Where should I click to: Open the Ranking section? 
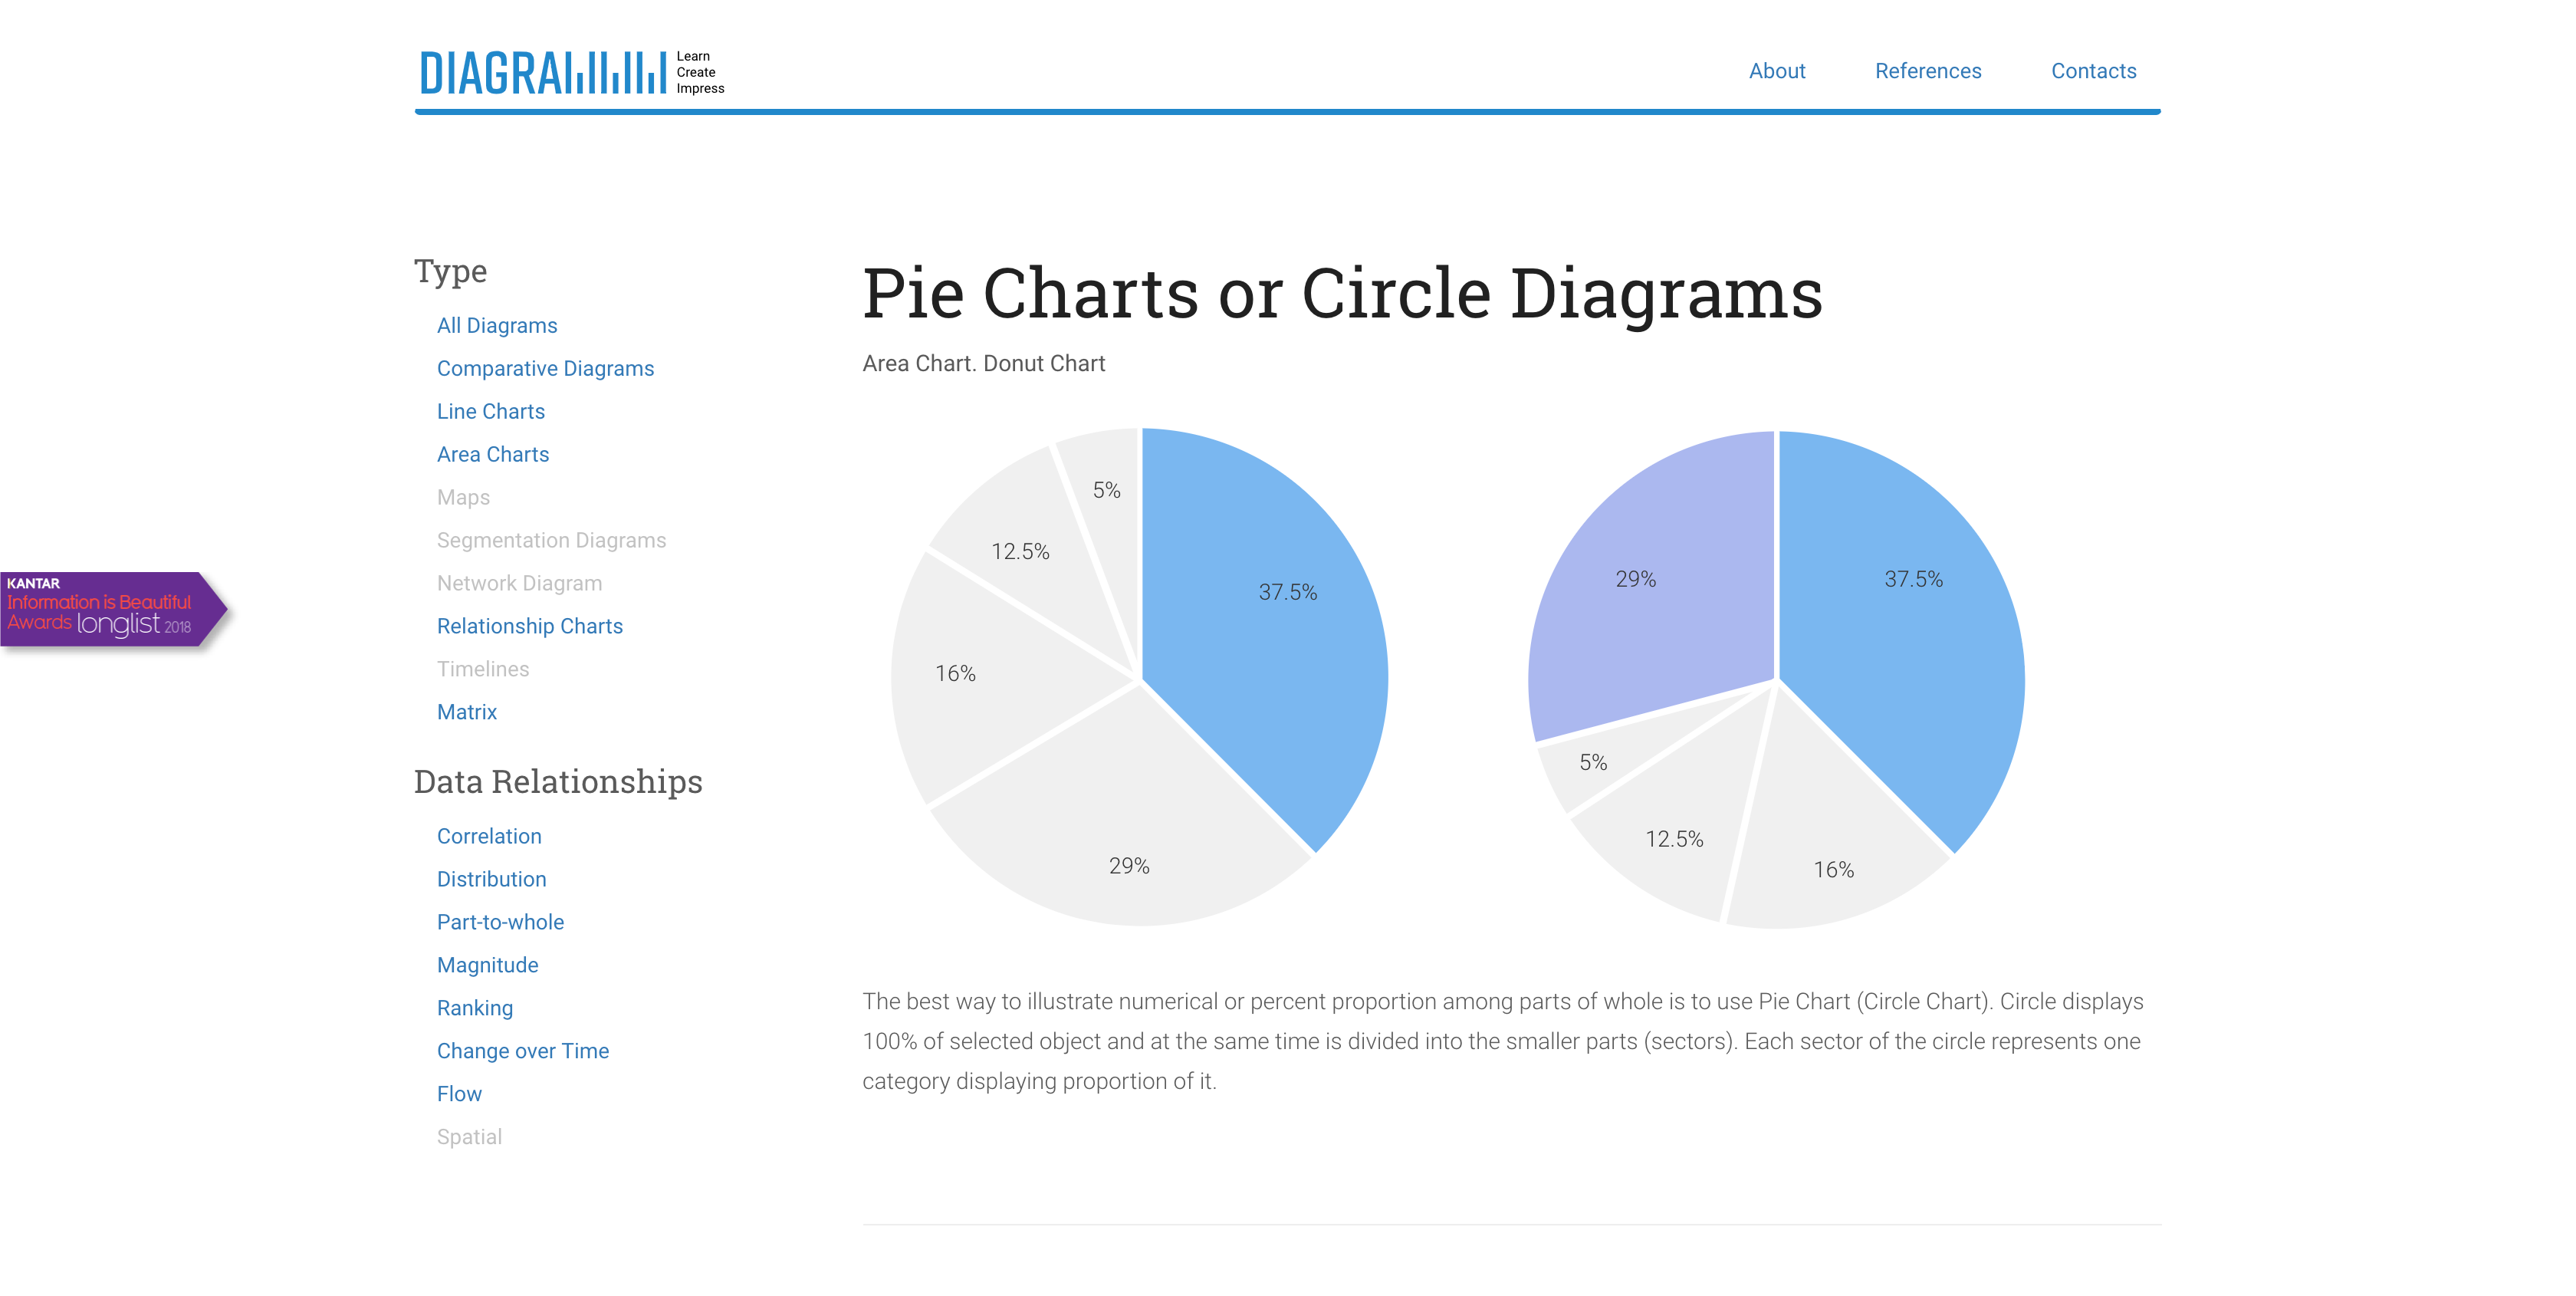[x=475, y=1008]
